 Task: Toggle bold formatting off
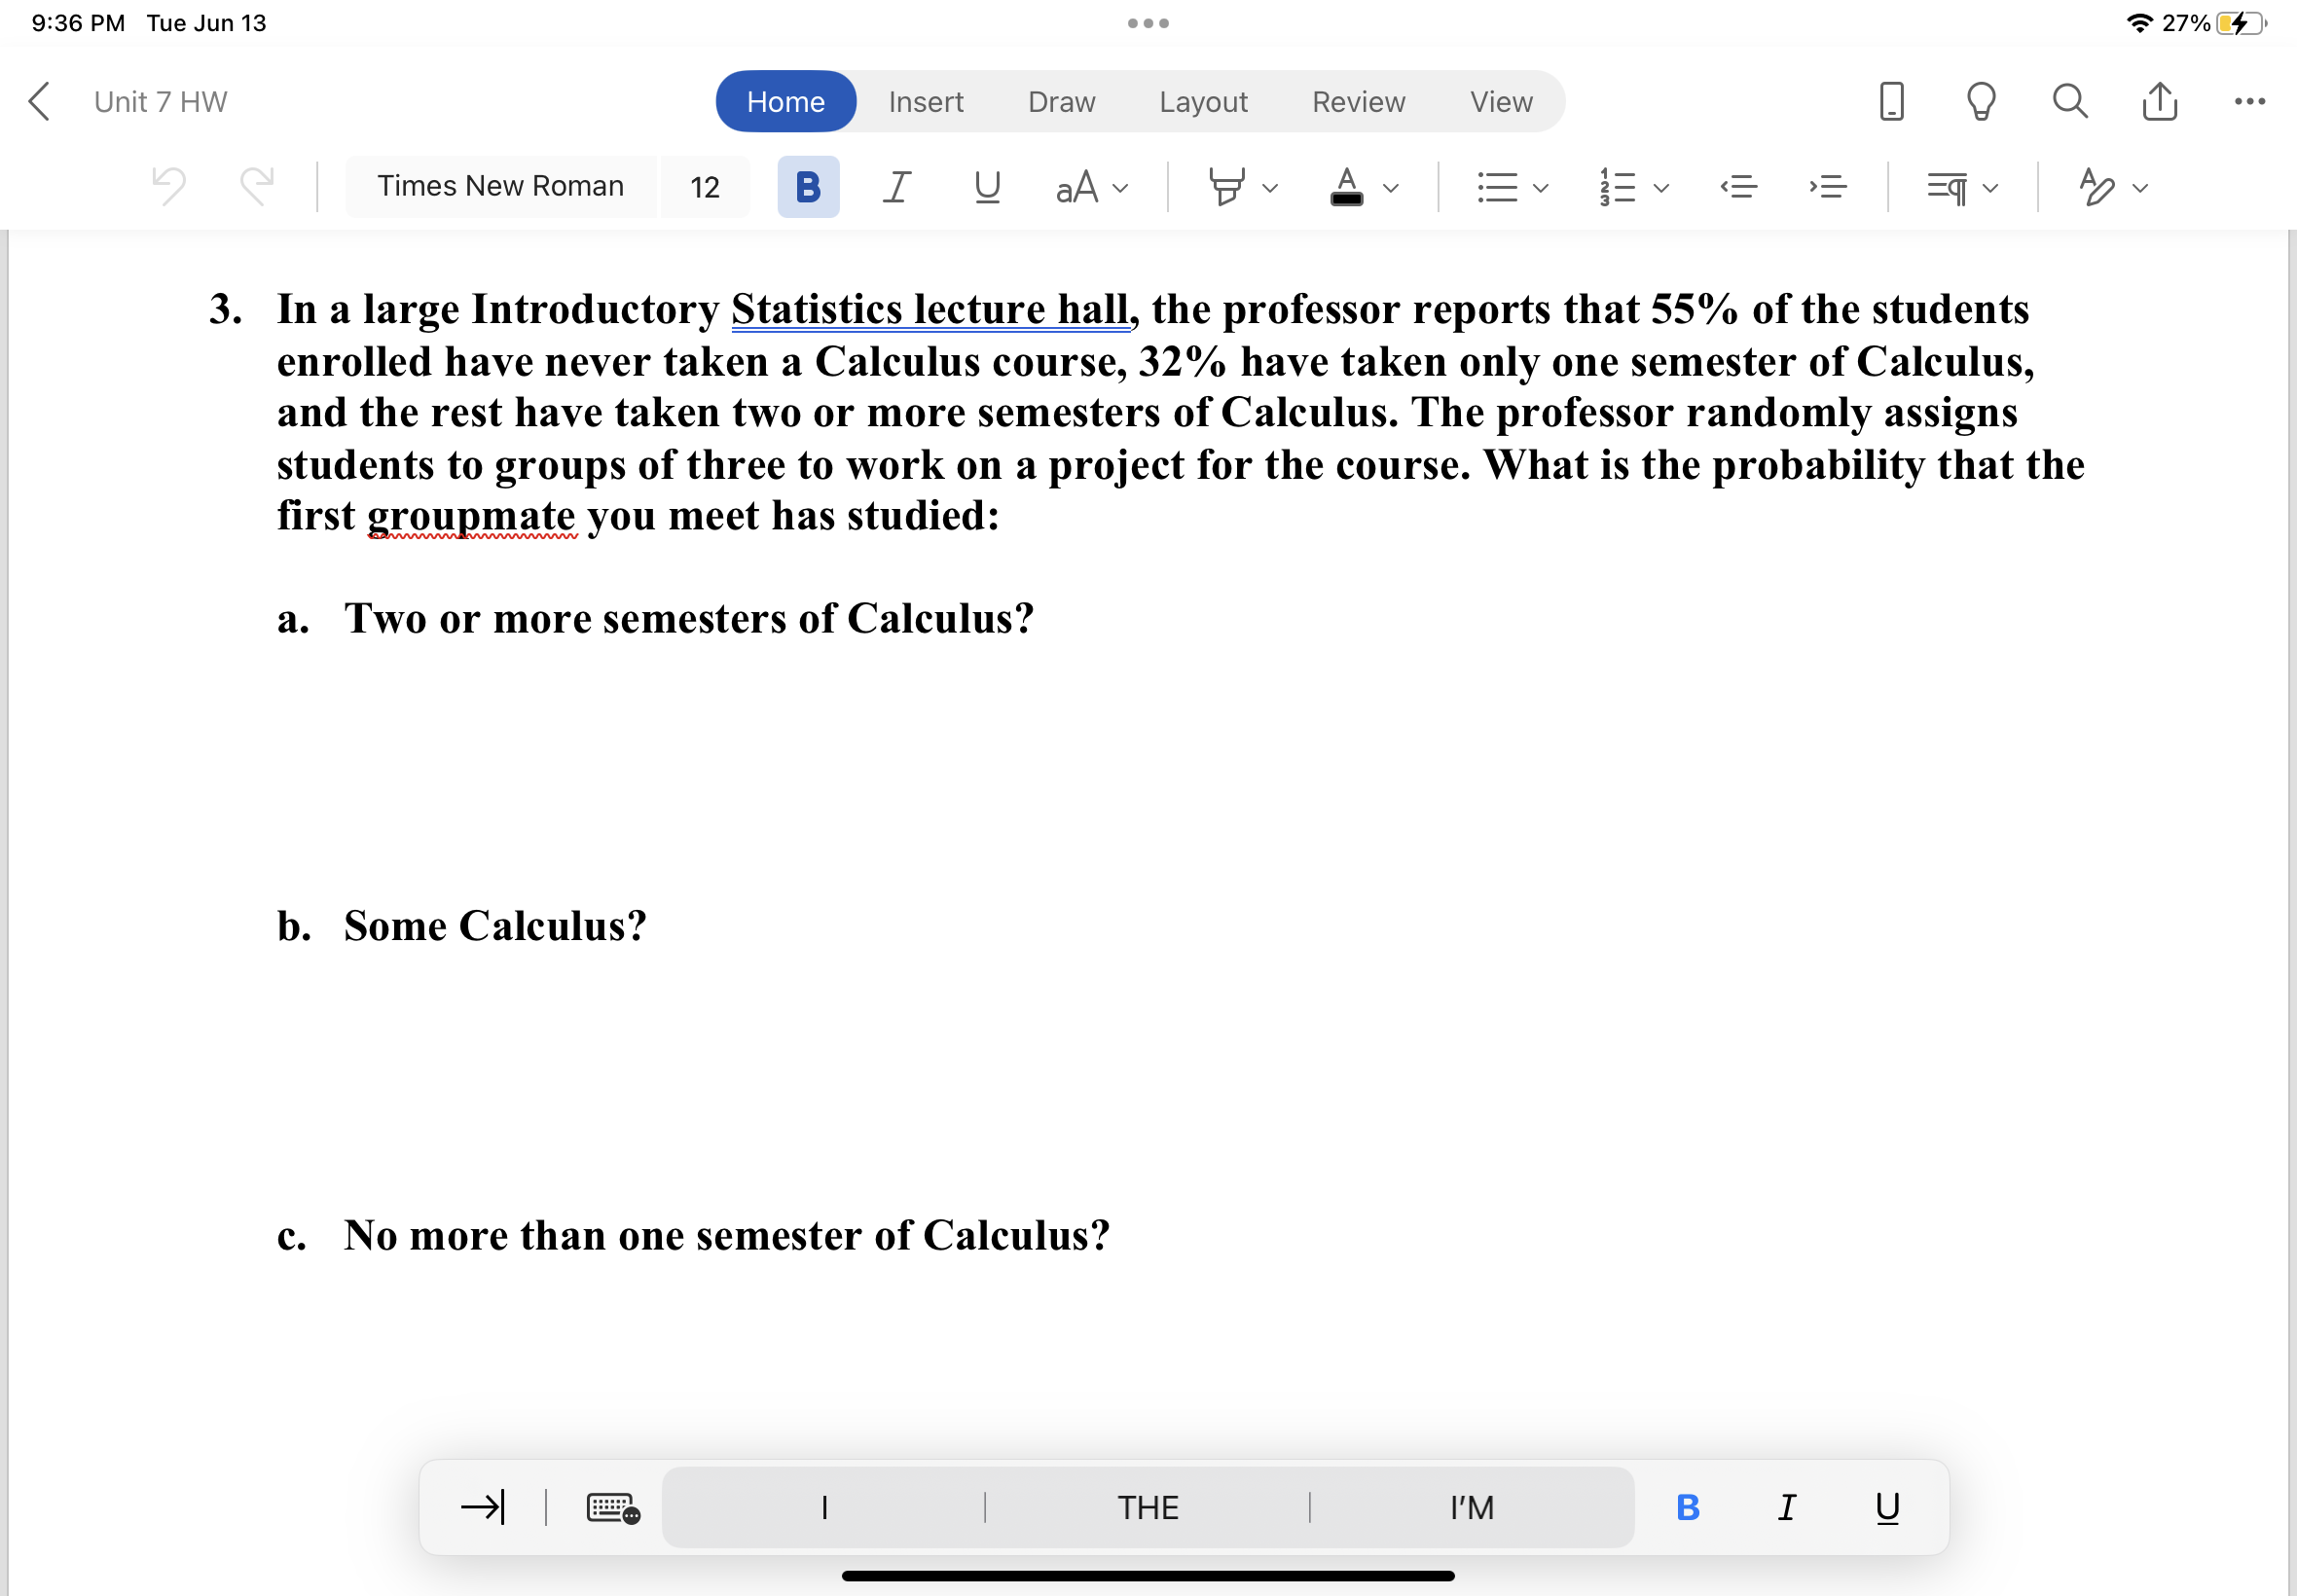click(806, 186)
